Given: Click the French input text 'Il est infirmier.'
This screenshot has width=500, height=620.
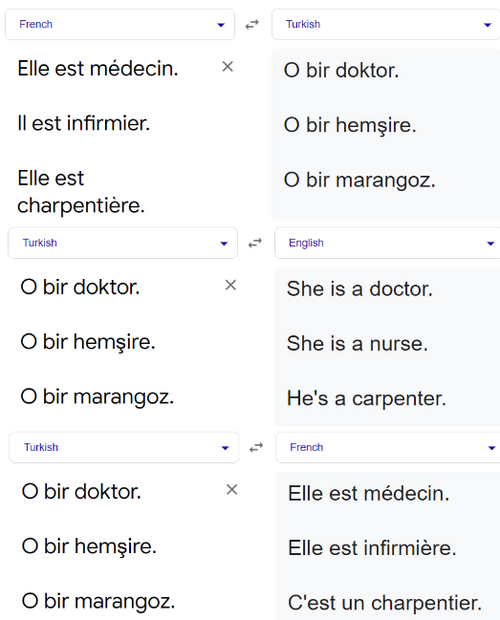Looking at the screenshot, I should click(x=84, y=123).
